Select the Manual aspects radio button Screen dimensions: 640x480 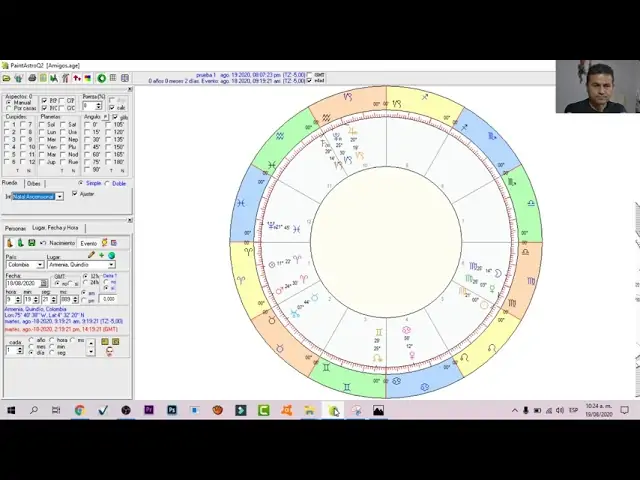(x=9, y=102)
